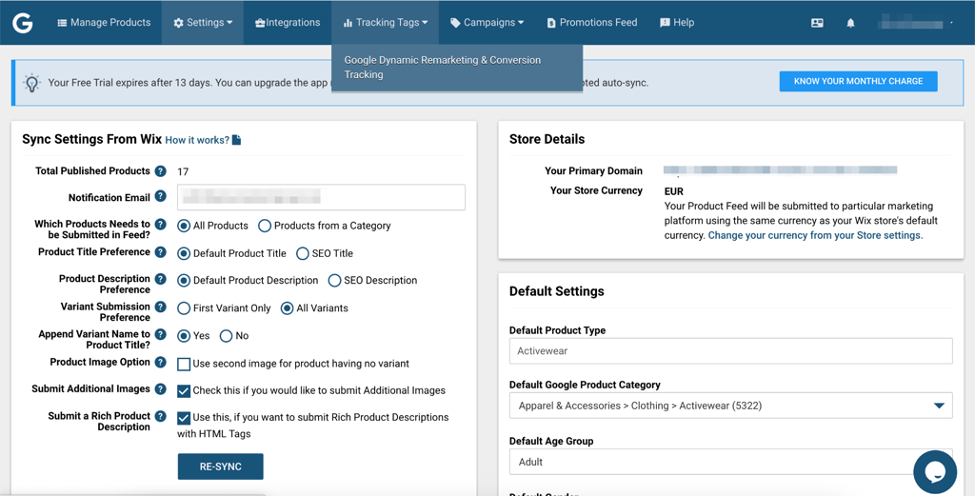The width and height of the screenshot is (977, 497).
Task: Click the EUR store currency value
Action: point(674,192)
